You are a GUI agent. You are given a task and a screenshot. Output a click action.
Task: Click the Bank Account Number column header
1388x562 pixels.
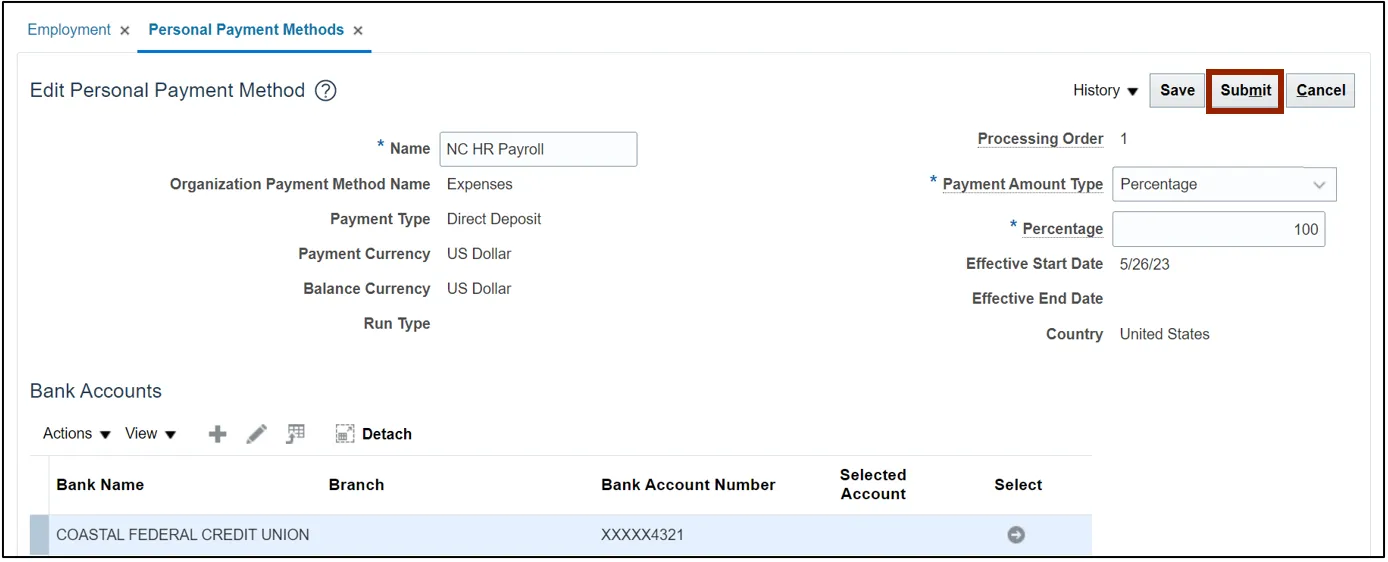tap(688, 485)
